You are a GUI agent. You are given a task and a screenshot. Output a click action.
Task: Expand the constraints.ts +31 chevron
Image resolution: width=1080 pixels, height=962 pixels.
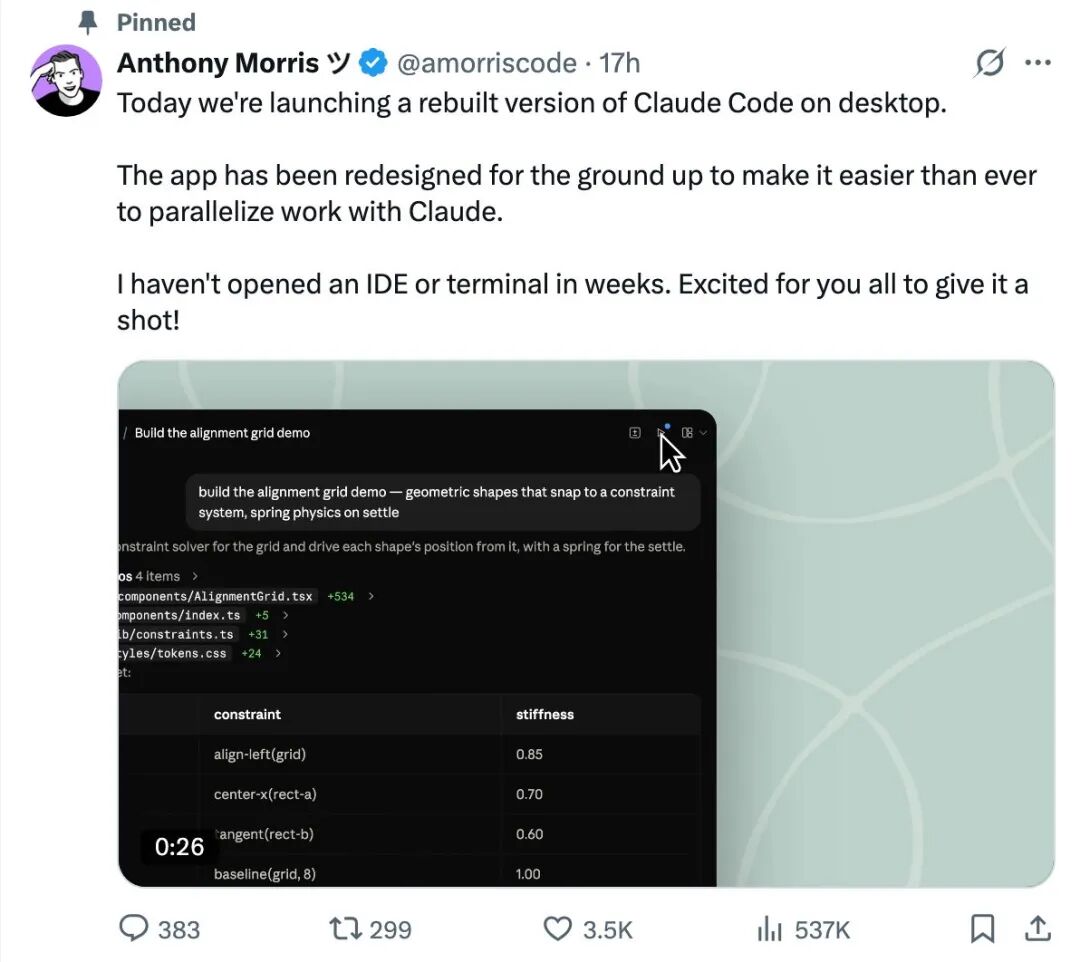click(x=285, y=634)
